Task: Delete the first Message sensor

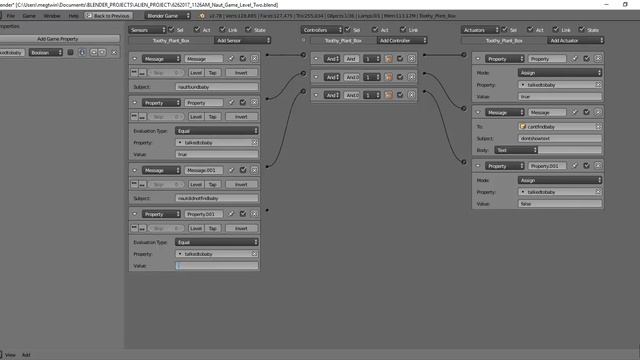Action: (254, 59)
